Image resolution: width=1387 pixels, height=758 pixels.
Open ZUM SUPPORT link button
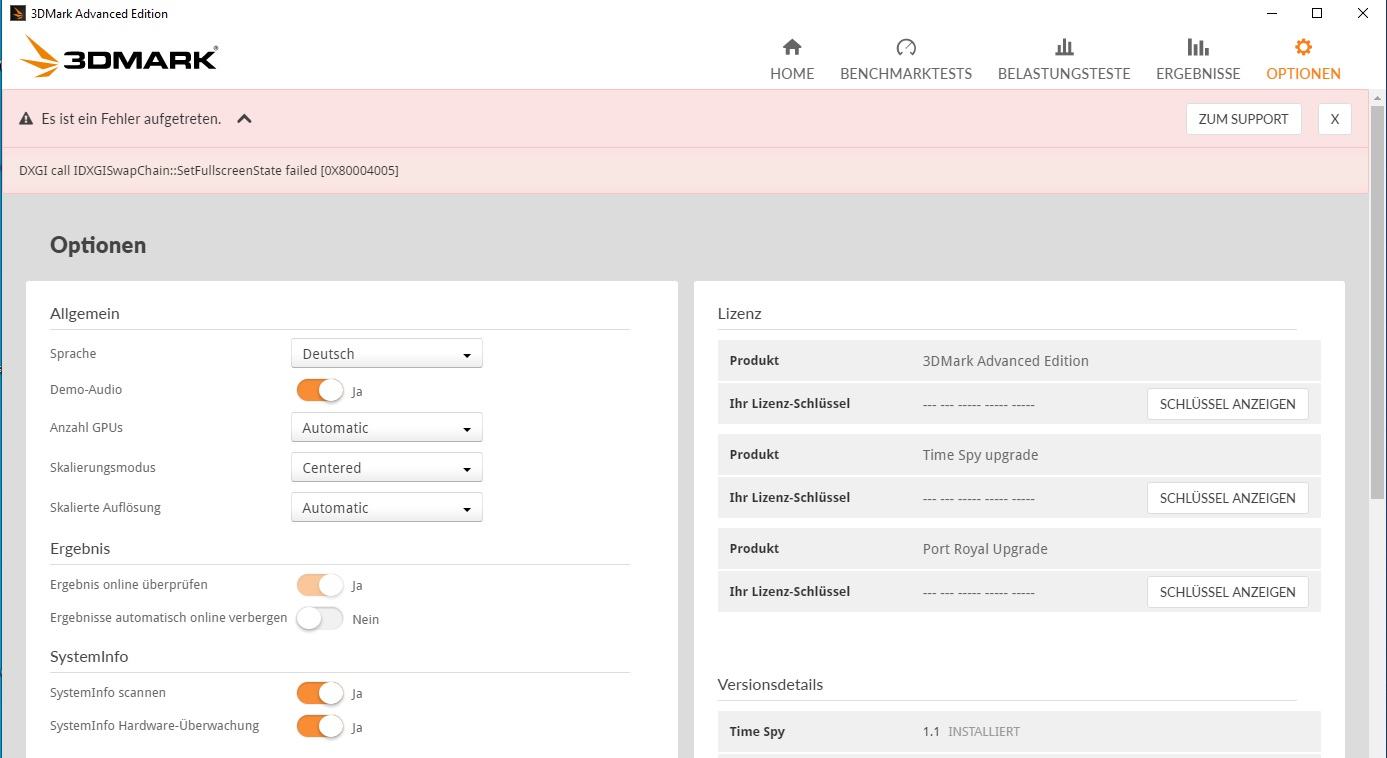pyautogui.click(x=1243, y=119)
